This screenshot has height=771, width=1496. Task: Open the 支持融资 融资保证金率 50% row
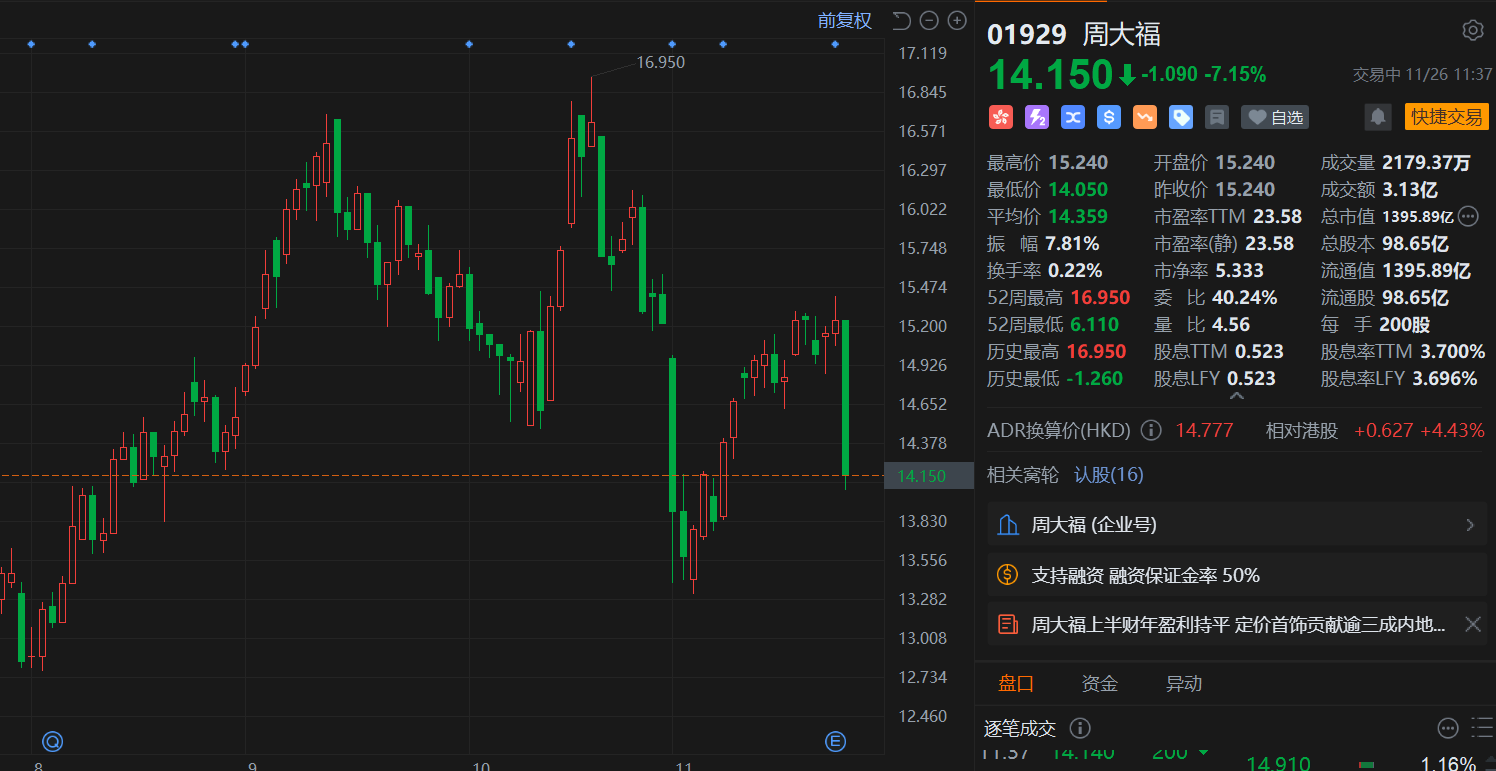(1236, 575)
